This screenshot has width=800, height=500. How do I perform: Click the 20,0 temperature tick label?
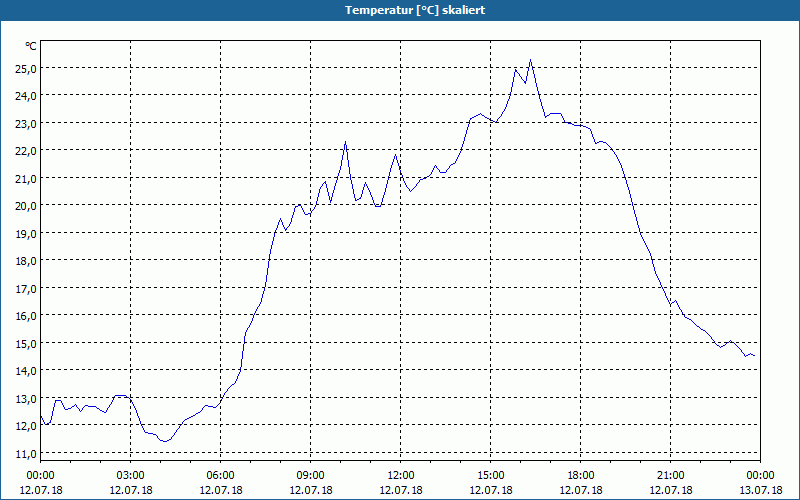click(x=26, y=206)
